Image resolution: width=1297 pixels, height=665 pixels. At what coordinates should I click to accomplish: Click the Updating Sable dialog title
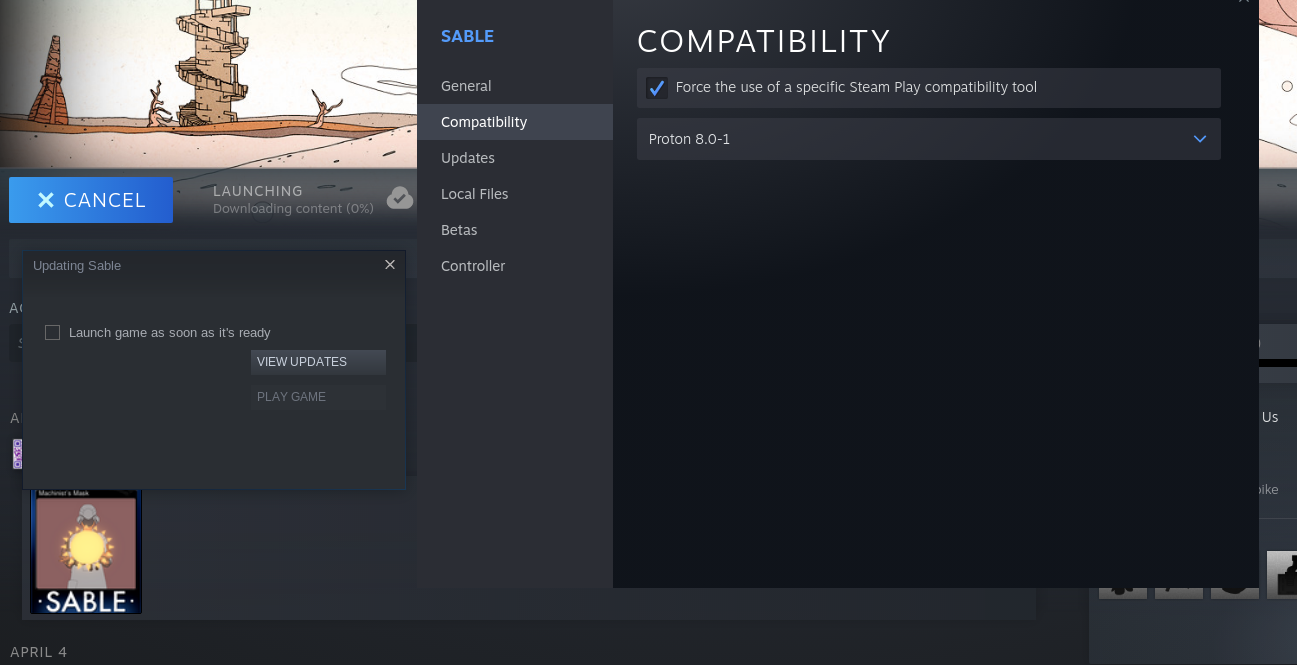77,266
